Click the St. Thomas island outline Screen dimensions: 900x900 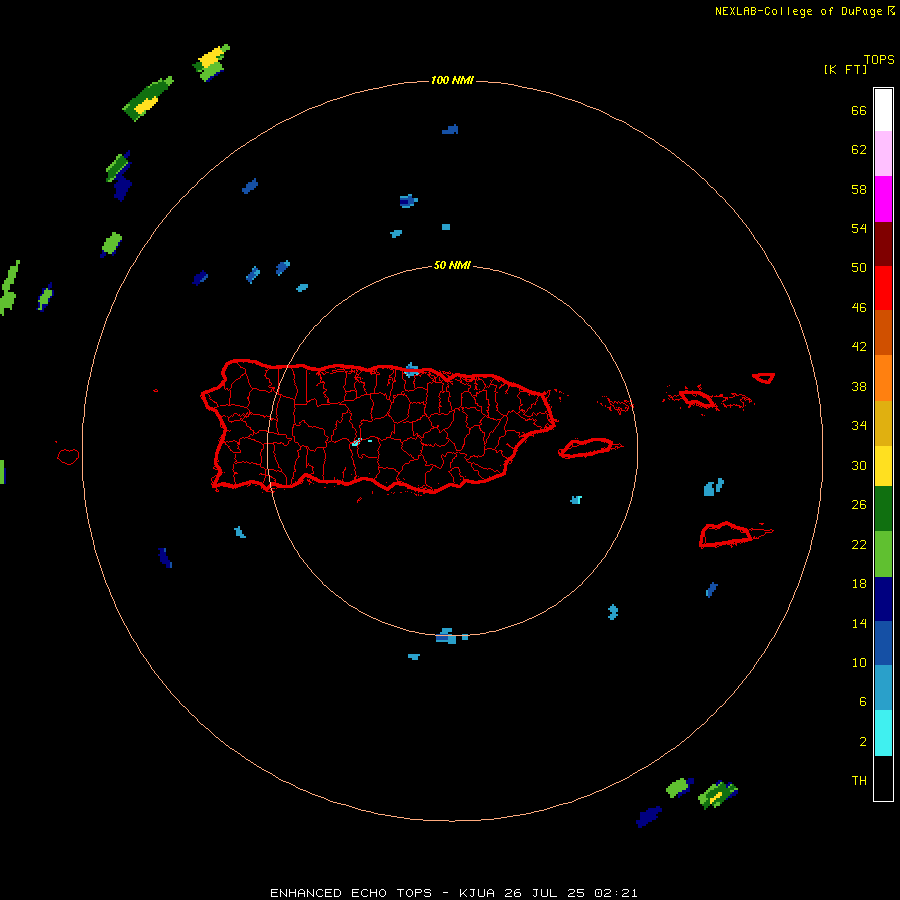tap(696, 398)
